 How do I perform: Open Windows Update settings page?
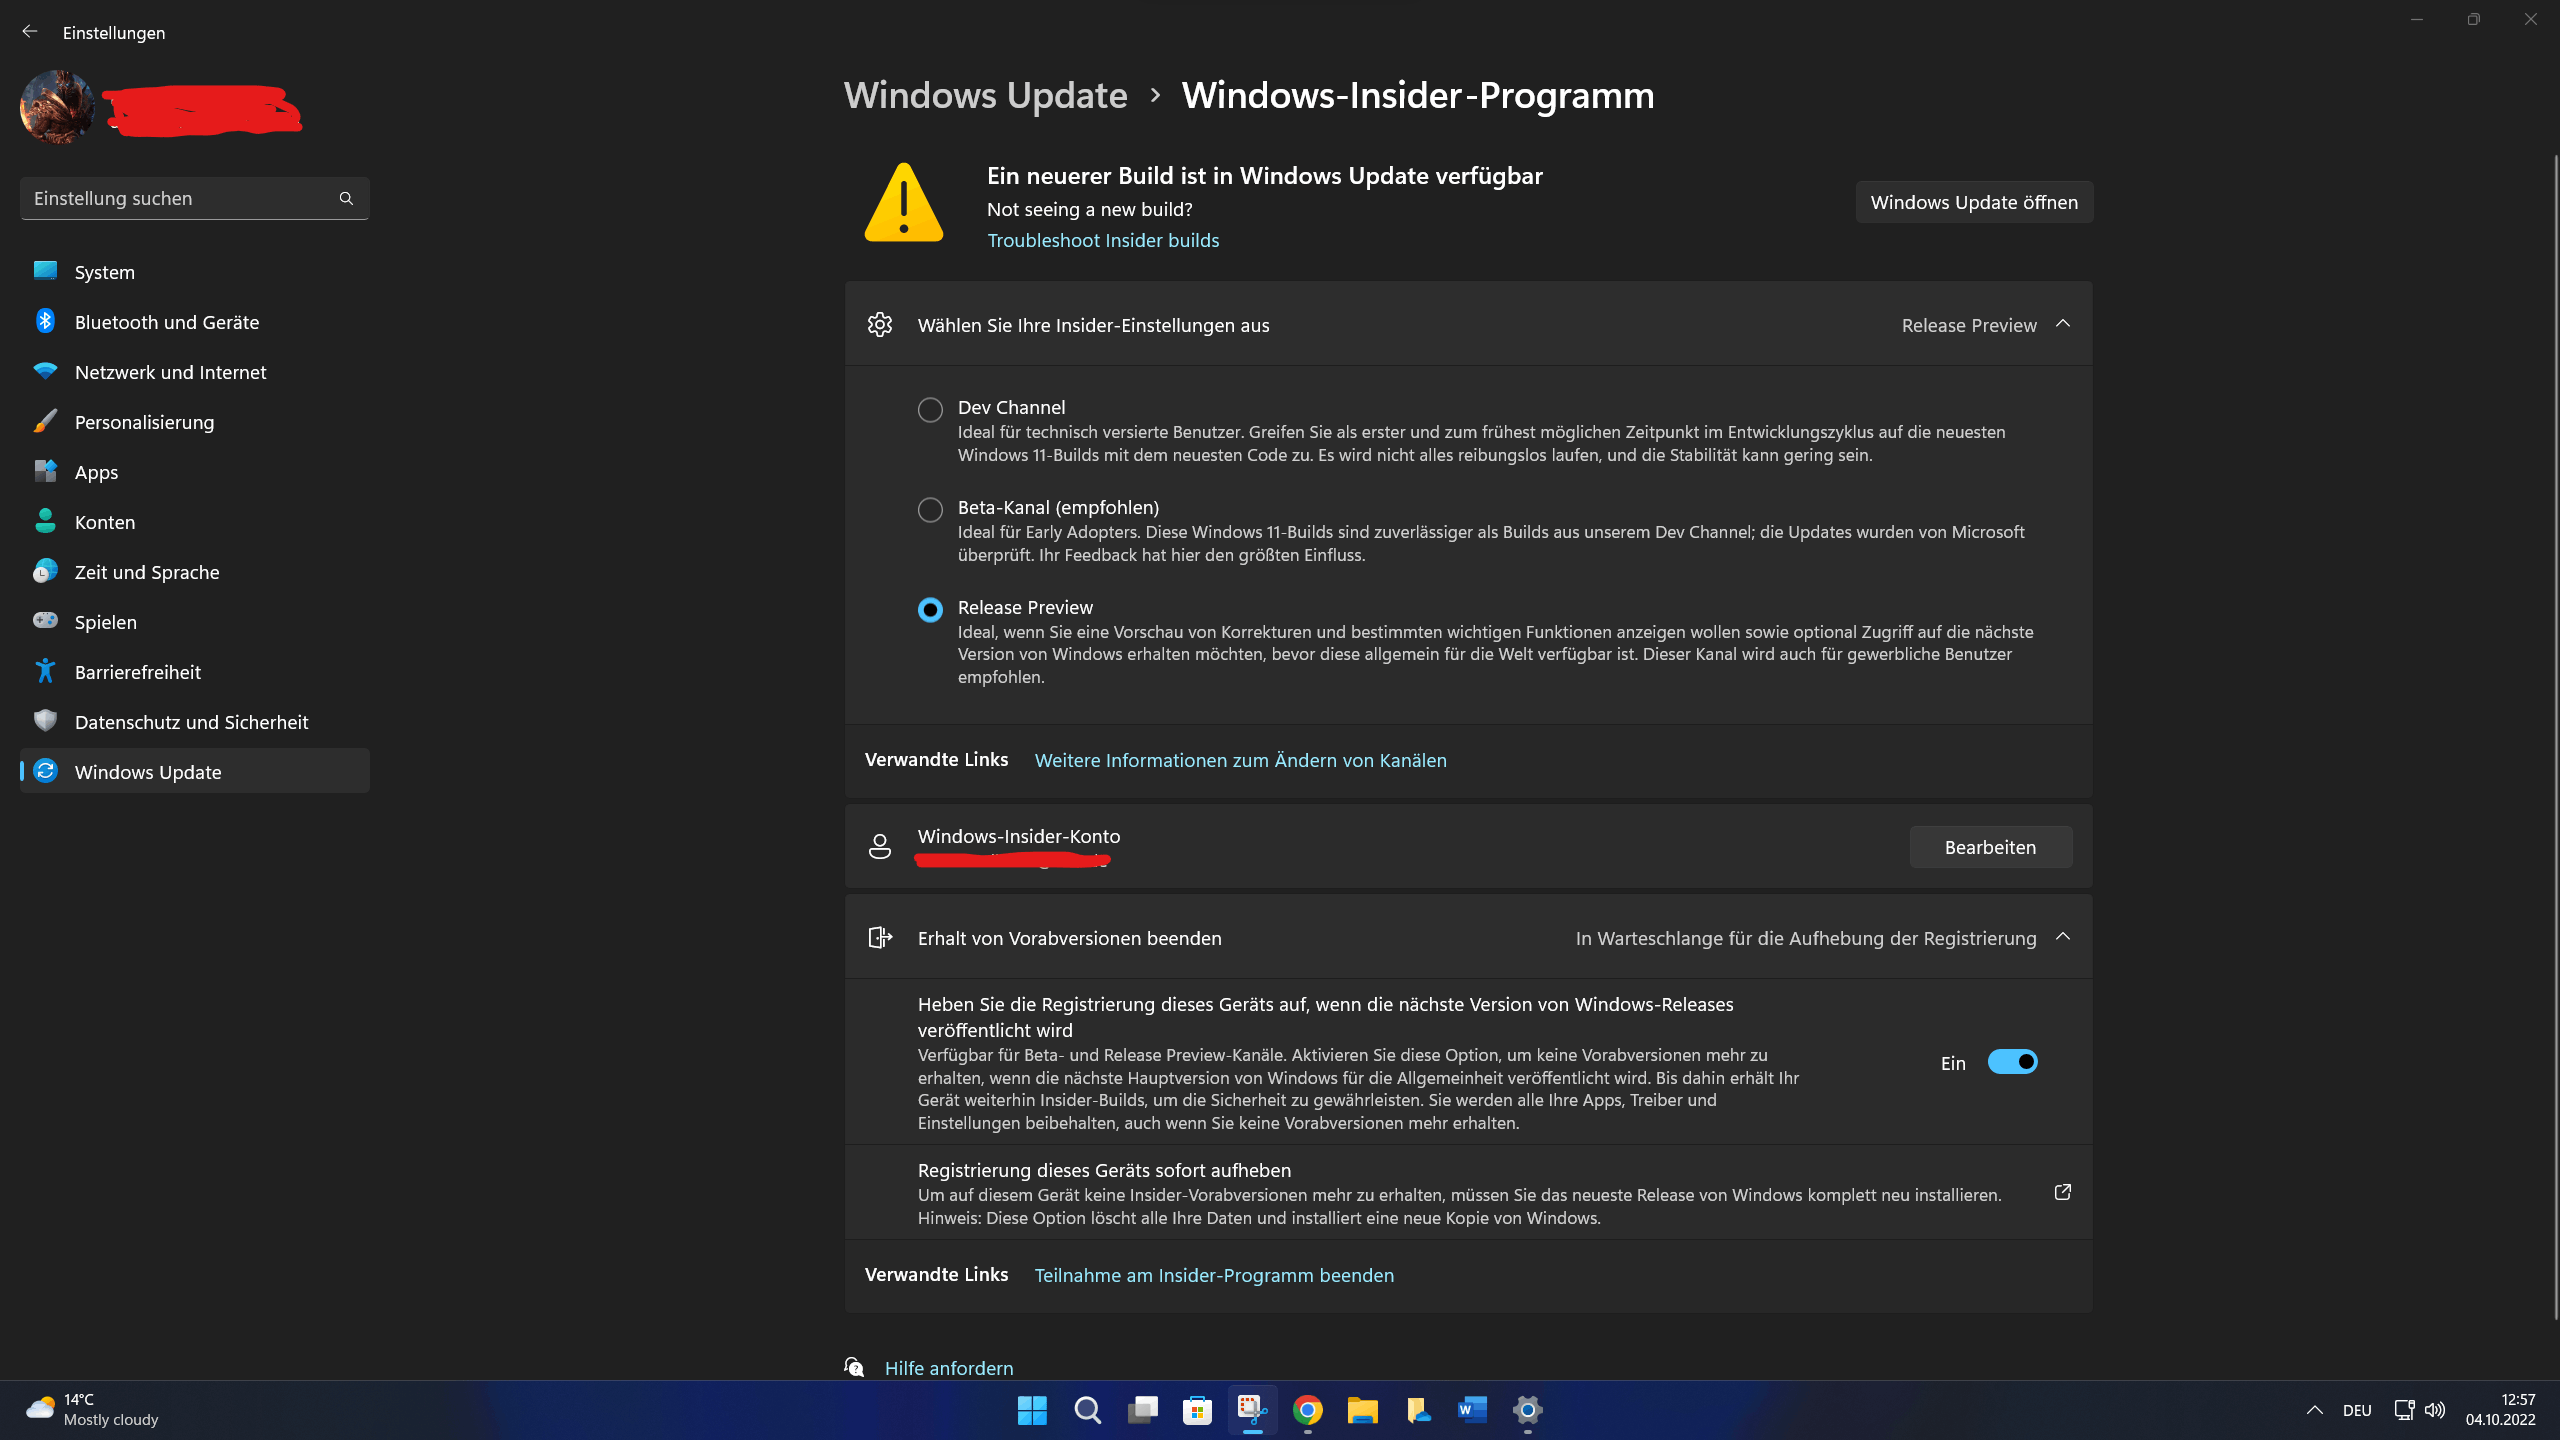1973,200
